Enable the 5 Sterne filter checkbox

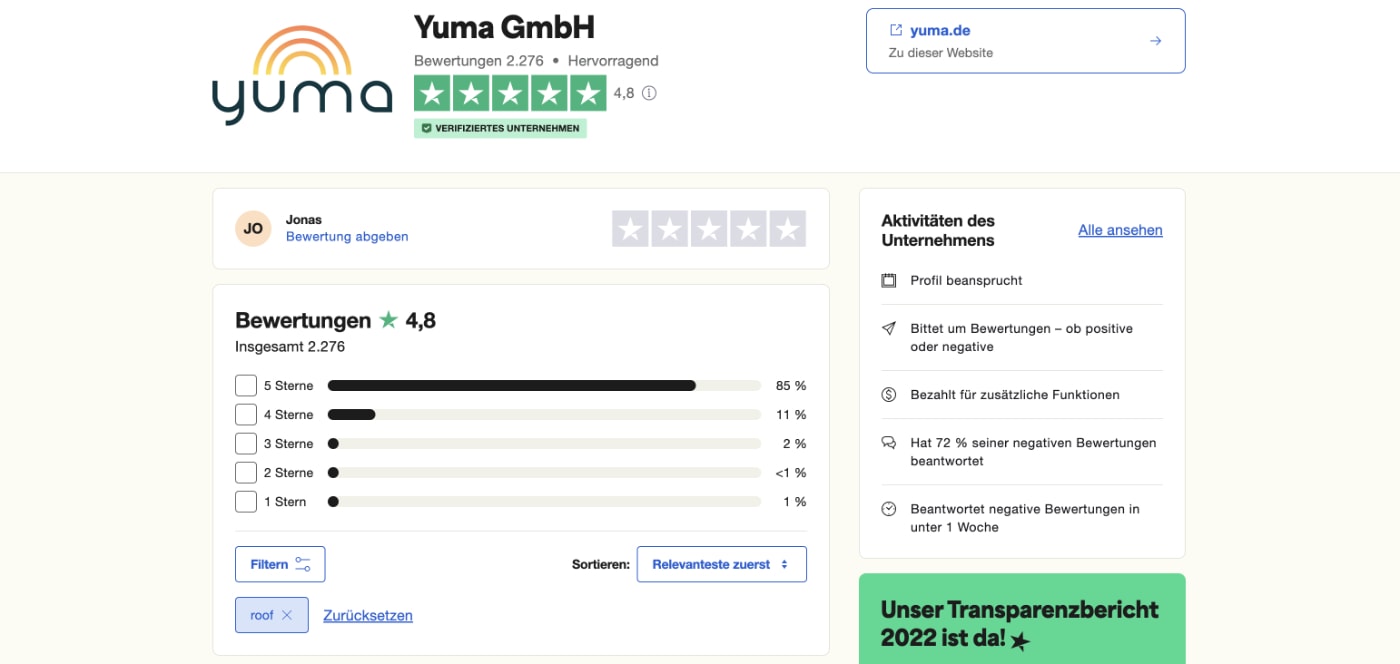(245, 385)
